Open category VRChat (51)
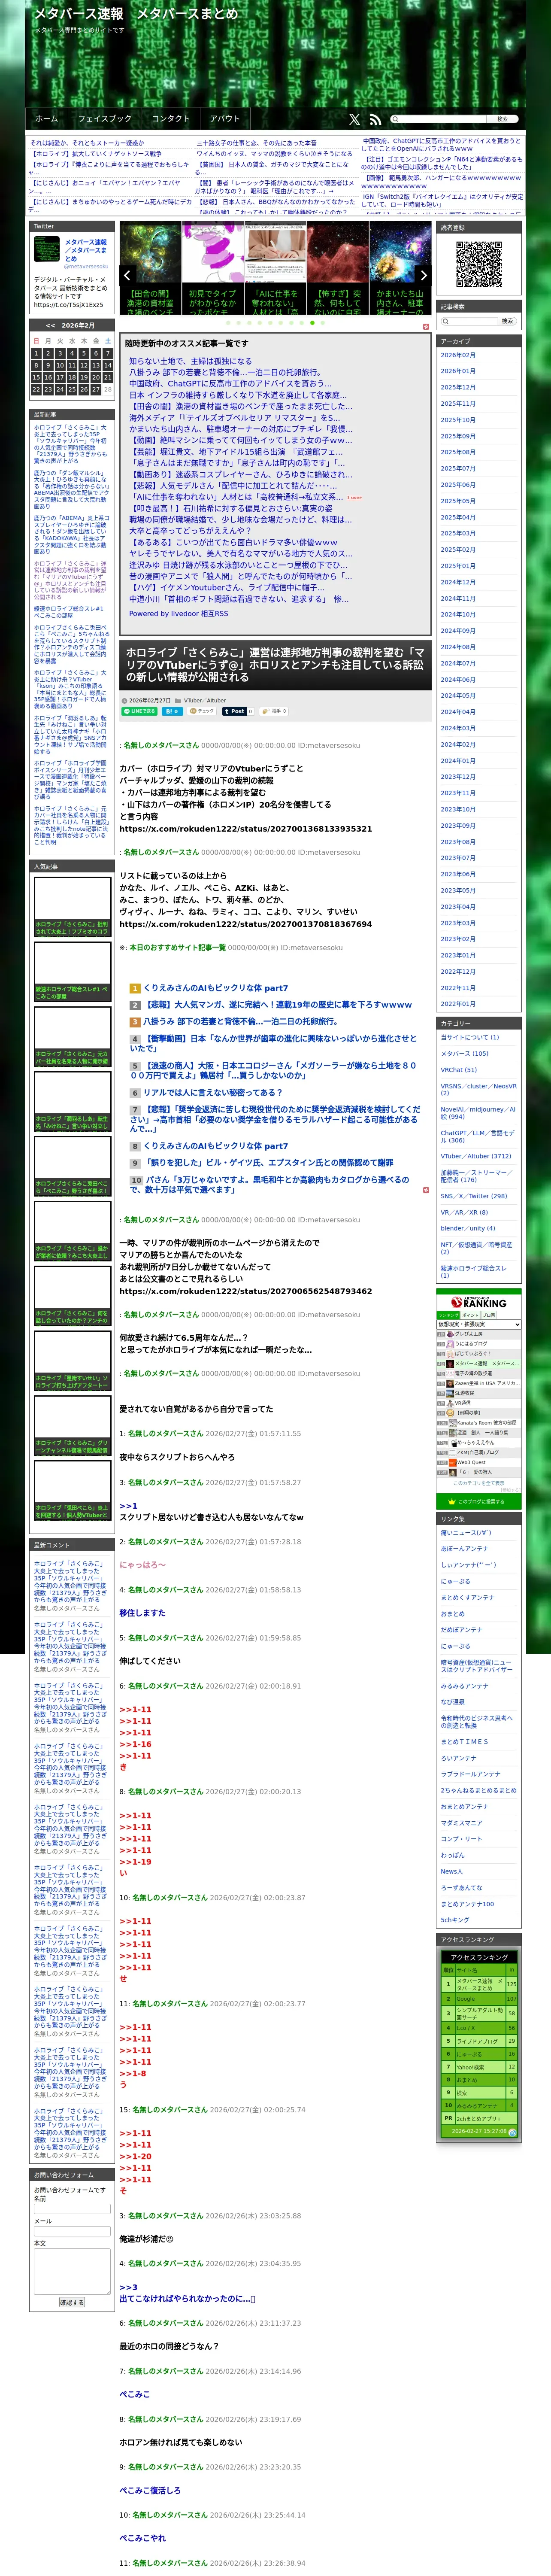Screen dimensions: 551x2576 click(459, 1070)
